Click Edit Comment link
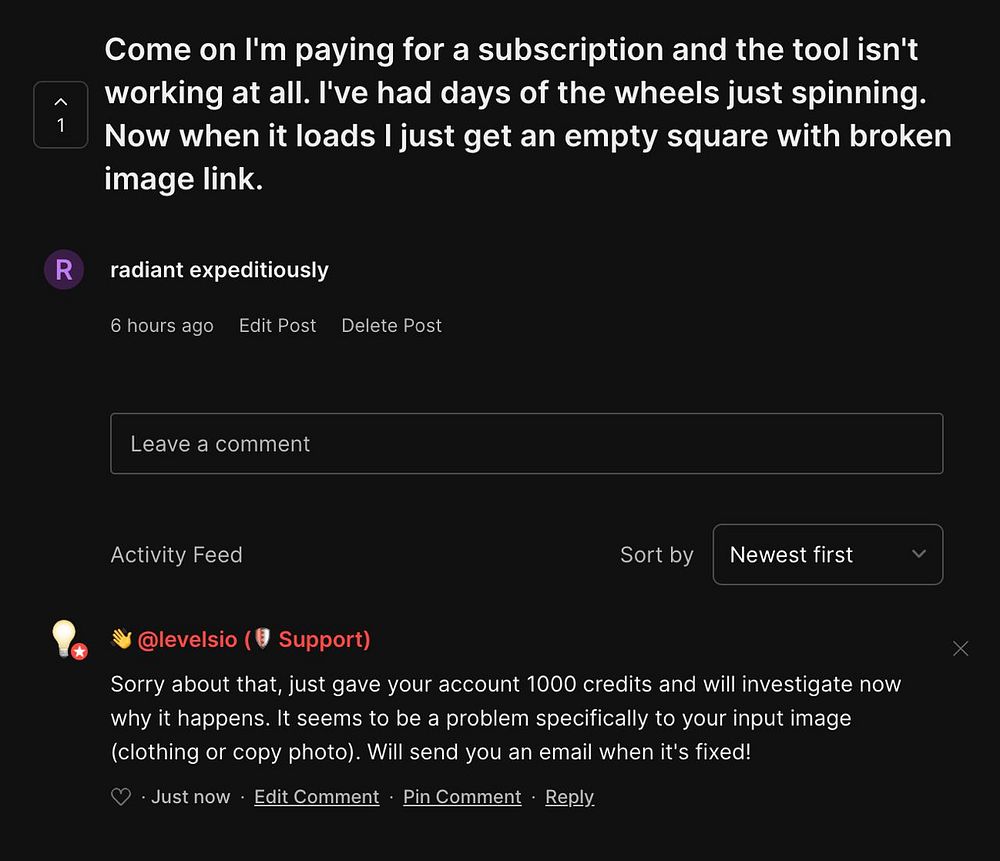 tap(316, 797)
